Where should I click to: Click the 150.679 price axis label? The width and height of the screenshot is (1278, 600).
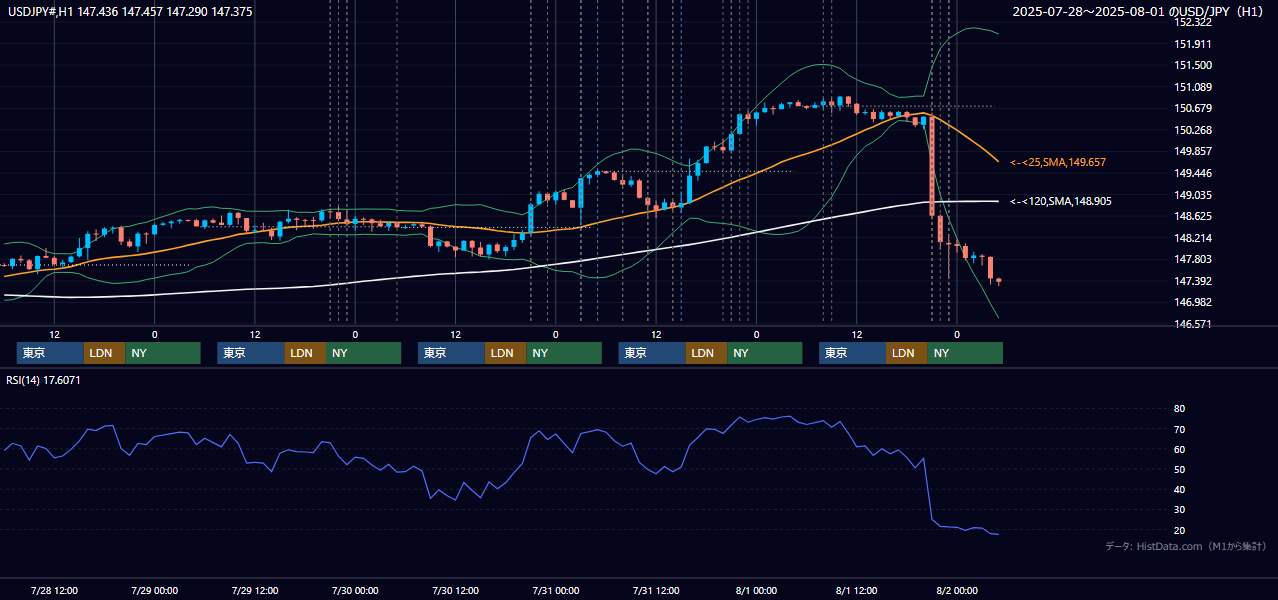(x=1194, y=108)
